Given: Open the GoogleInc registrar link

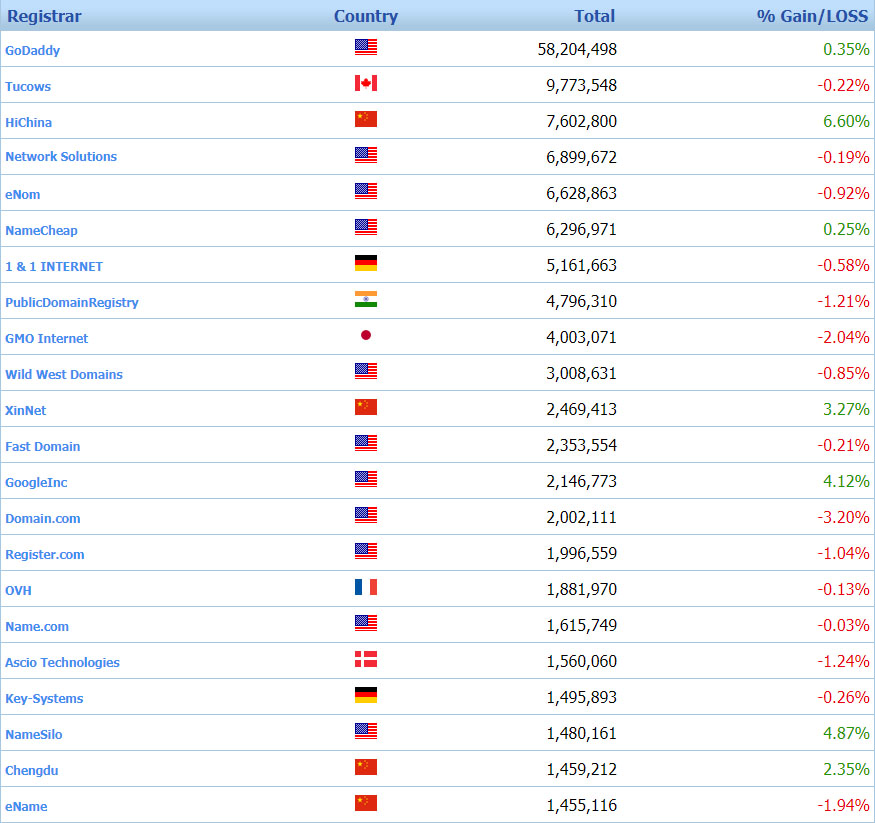Looking at the screenshot, I should click(x=36, y=482).
